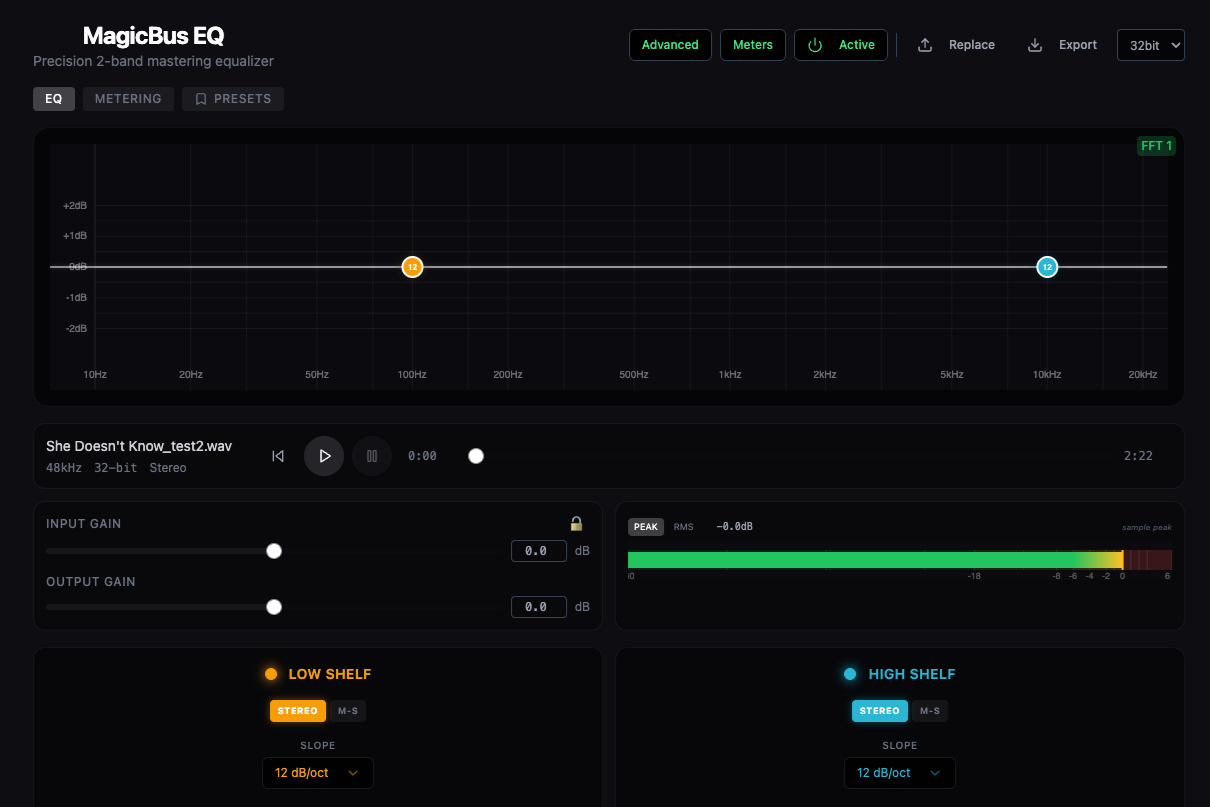Open the 32bit export depth dropdown
Screen dimensions: 1210x807
(x=1151, y=45)
